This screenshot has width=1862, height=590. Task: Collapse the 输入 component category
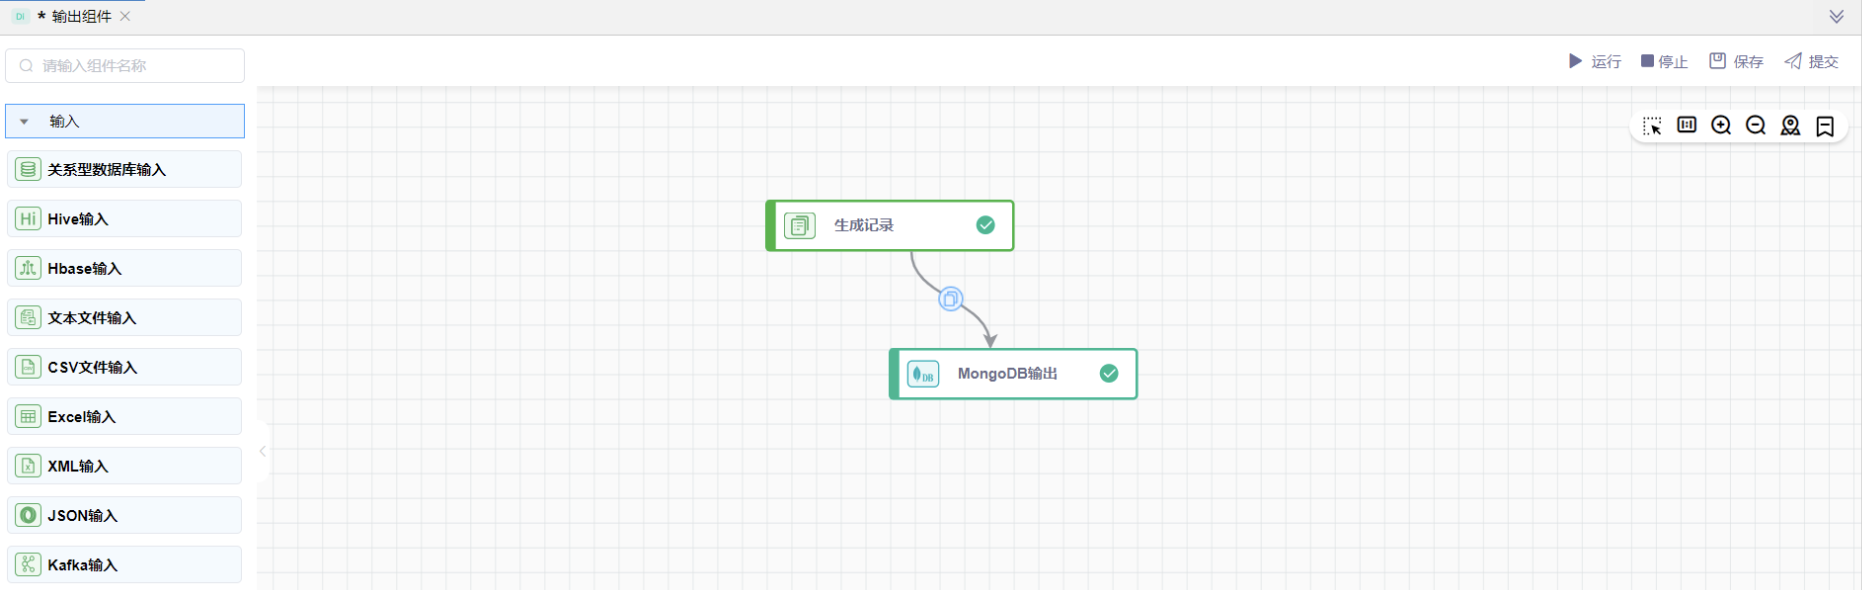25,121
